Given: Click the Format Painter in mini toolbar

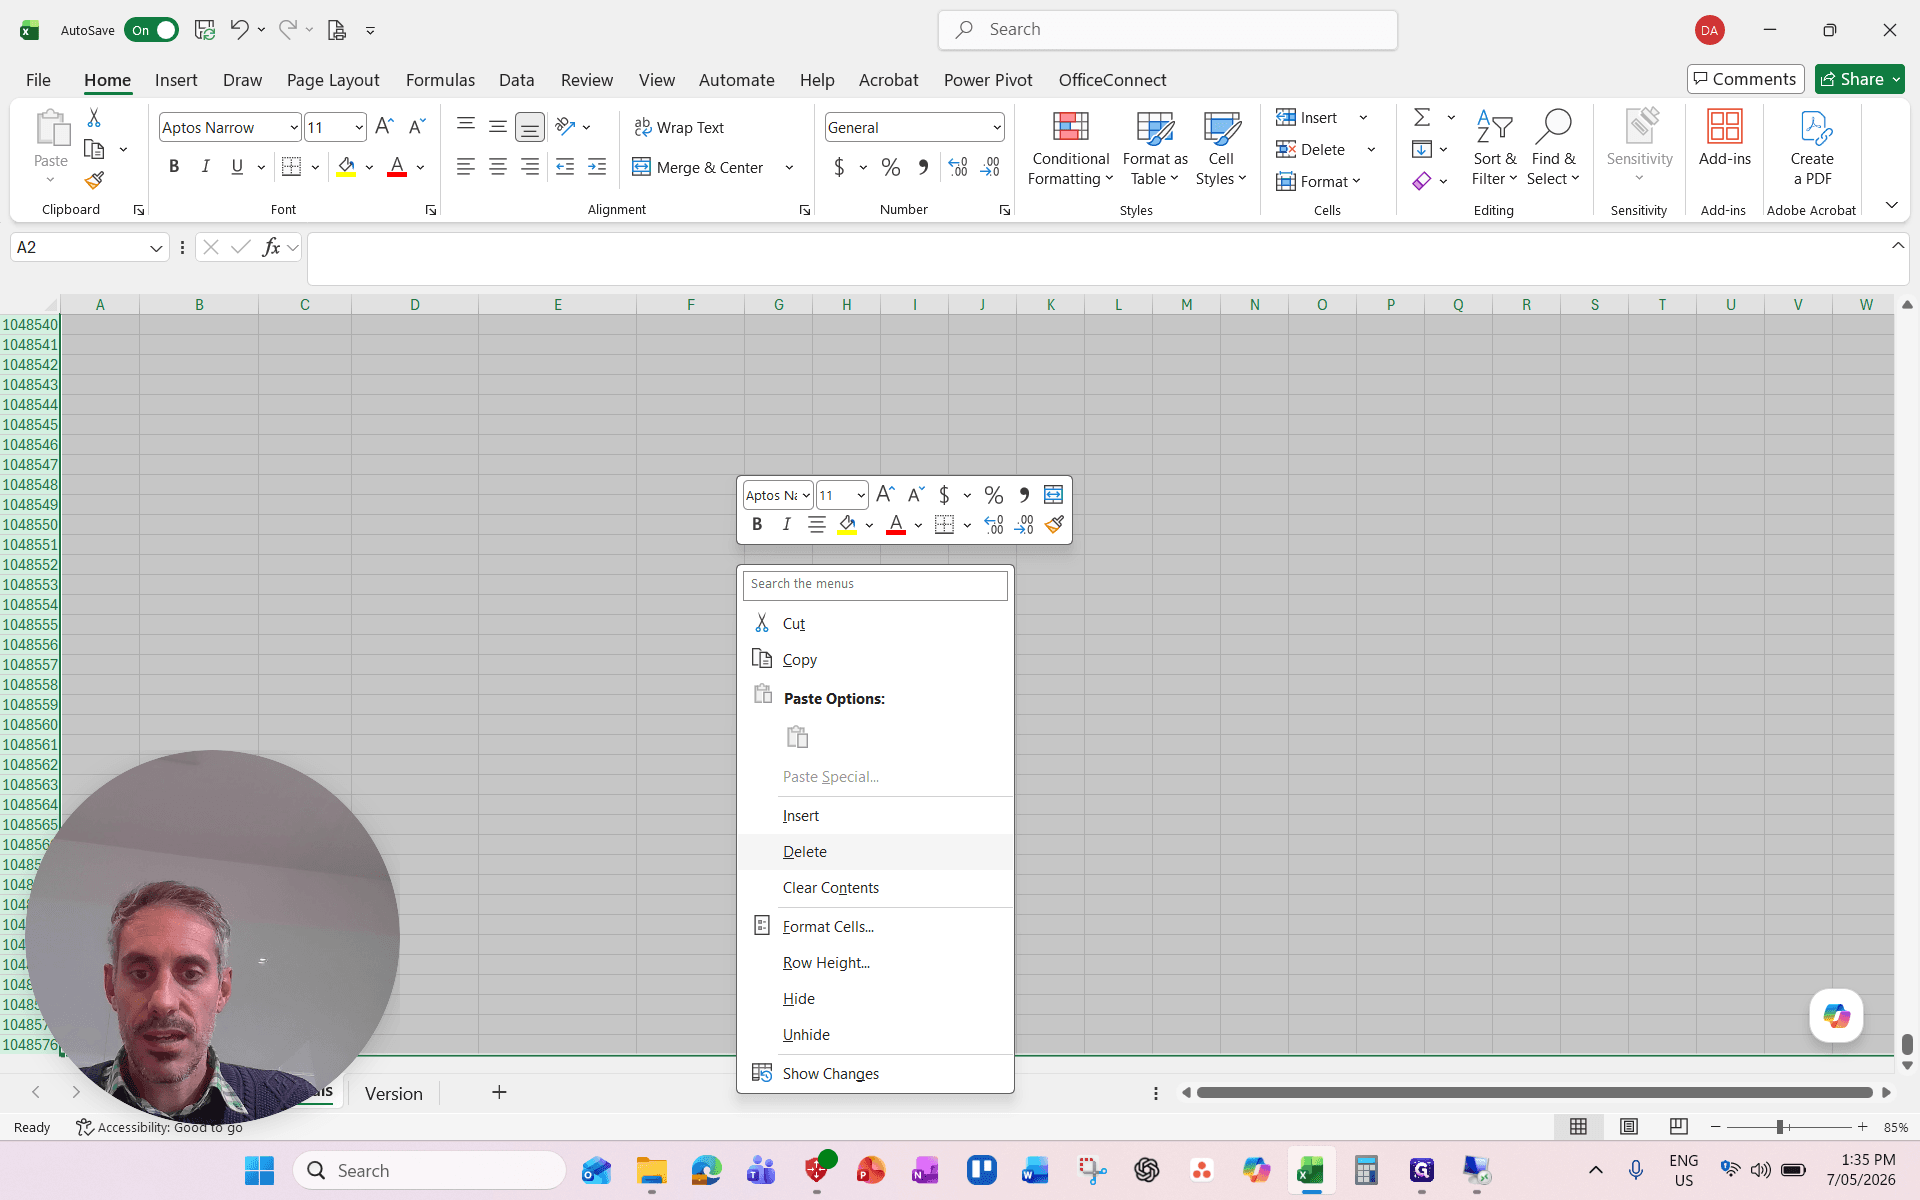Looking at the screenshot, I should click(x=1054, y=525).
